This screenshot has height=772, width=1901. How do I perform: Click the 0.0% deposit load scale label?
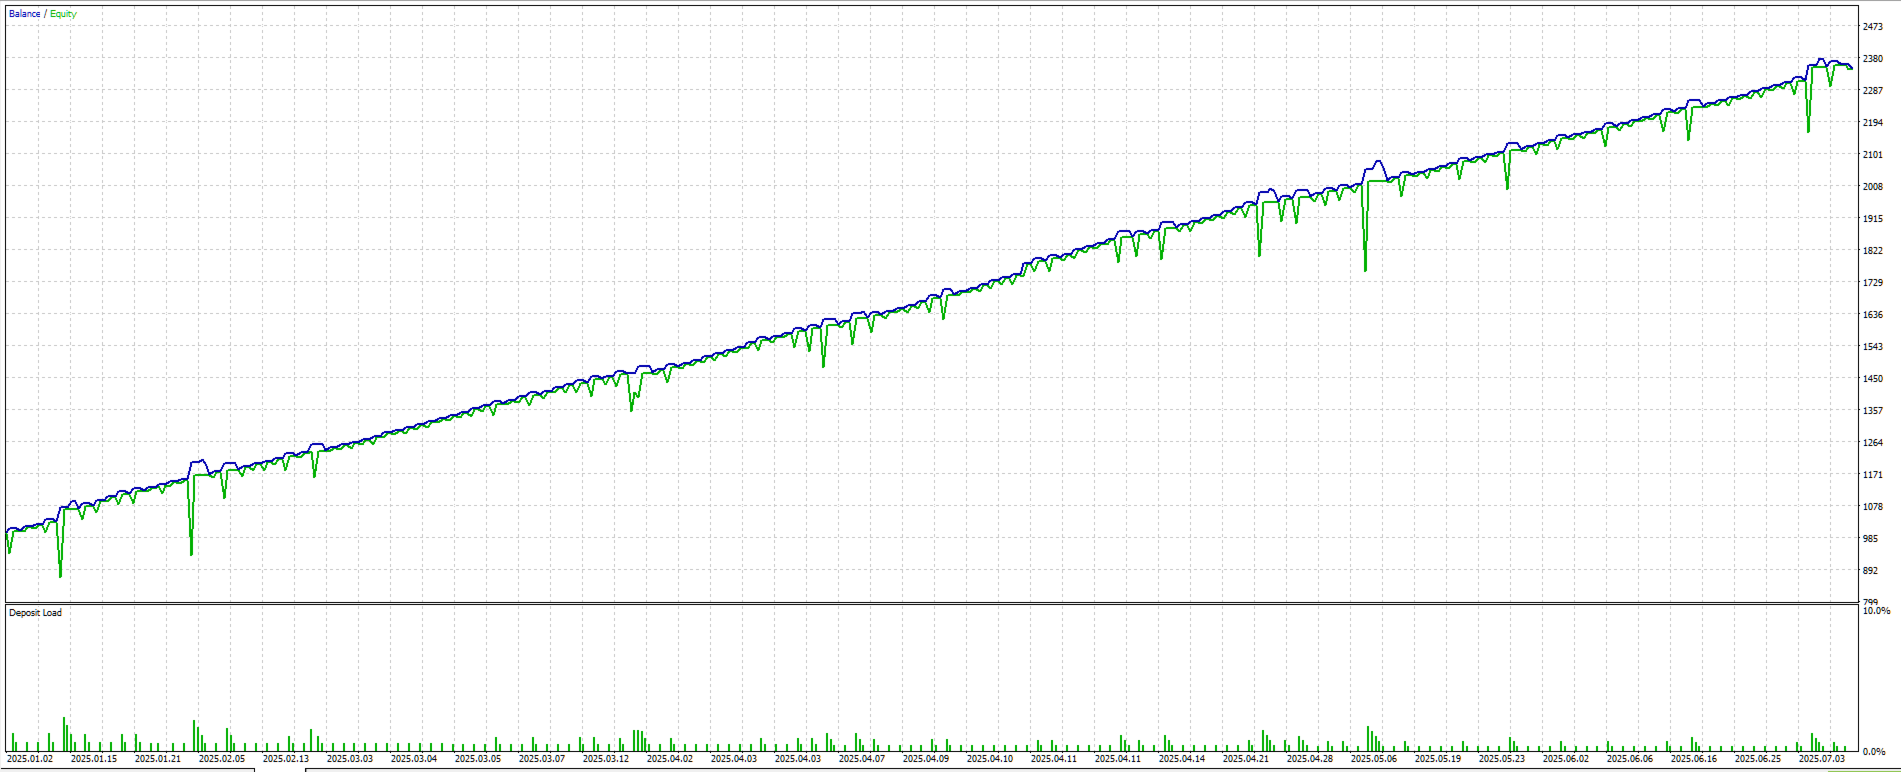[x=1874, y=751]
